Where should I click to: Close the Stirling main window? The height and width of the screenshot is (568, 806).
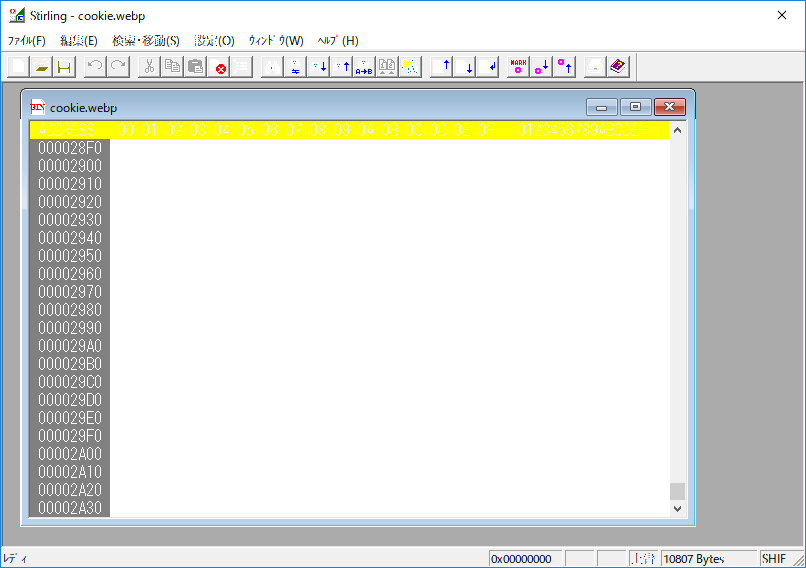click(x=782, y=15)
